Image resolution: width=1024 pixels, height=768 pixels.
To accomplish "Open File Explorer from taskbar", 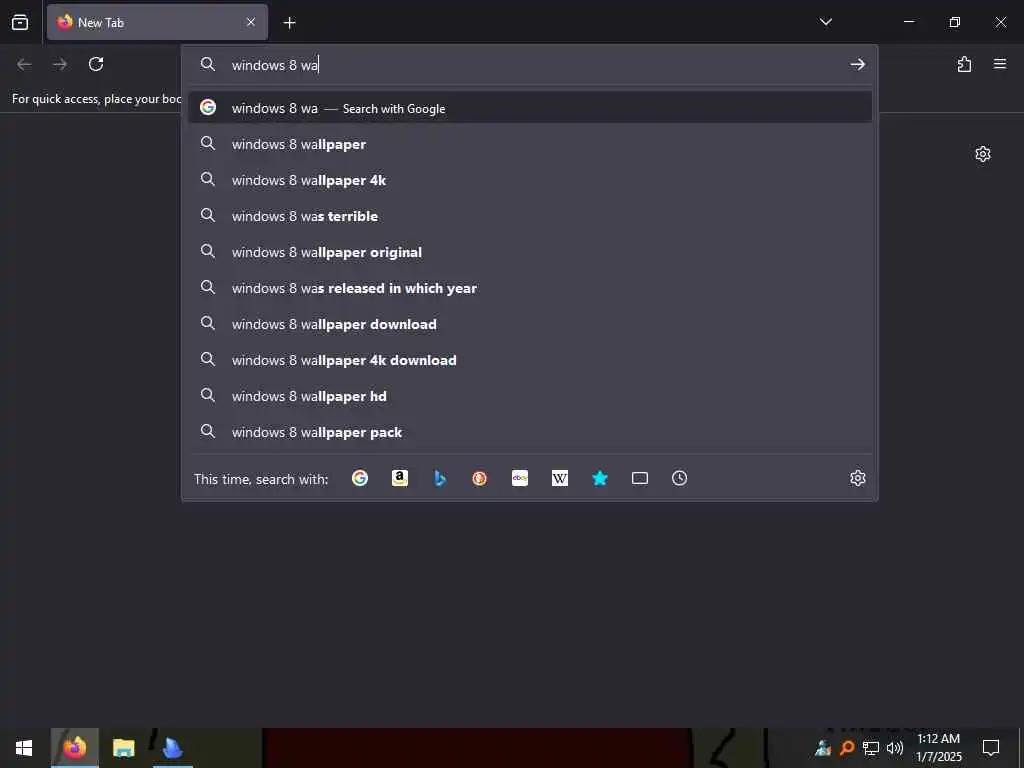I will pyautogui.click(x=123, y=748).
